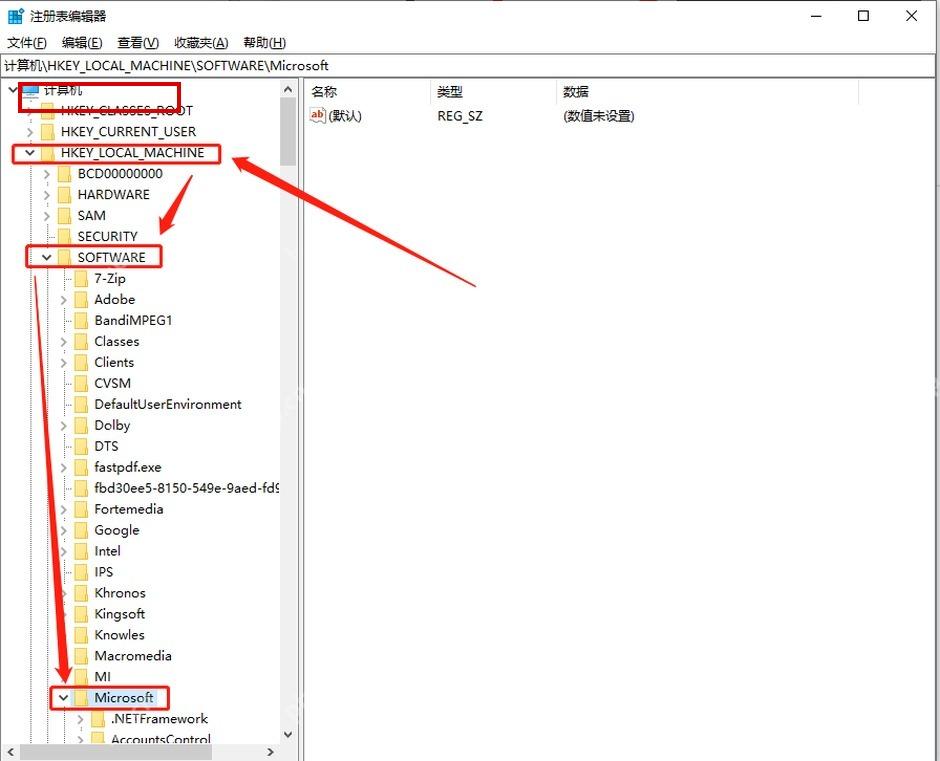Collapse the Microsoft key
The width and height of the screenshot is (940, 761).
point(64,697)
